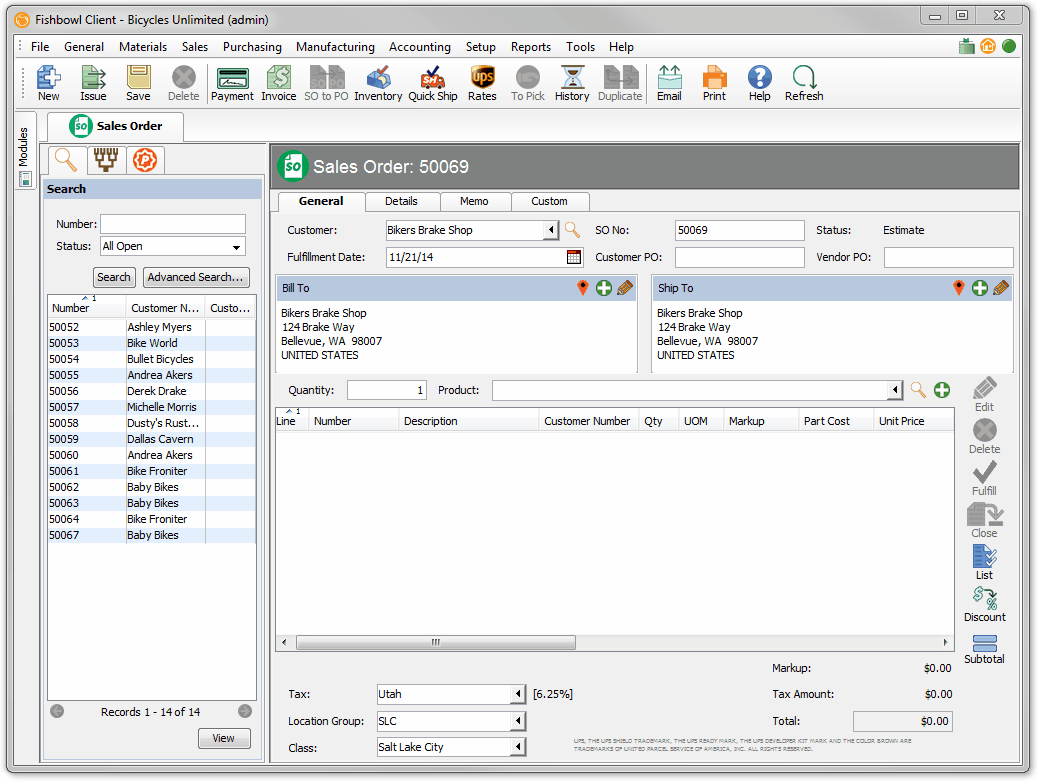Click the Refresh toolbar icon
1038x783 pixels.
click(804, 83)
